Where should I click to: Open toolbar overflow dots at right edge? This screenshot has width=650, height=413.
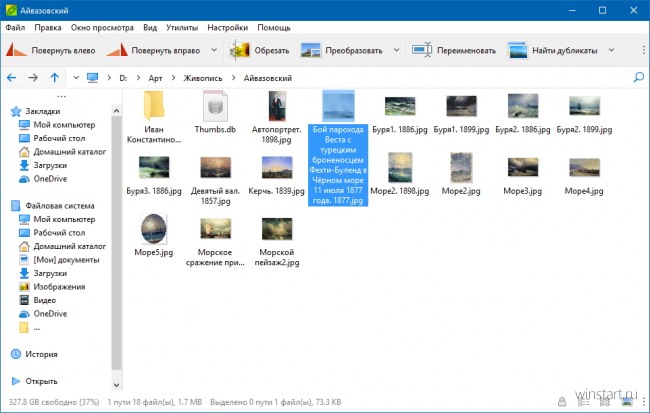coord(644,50)
